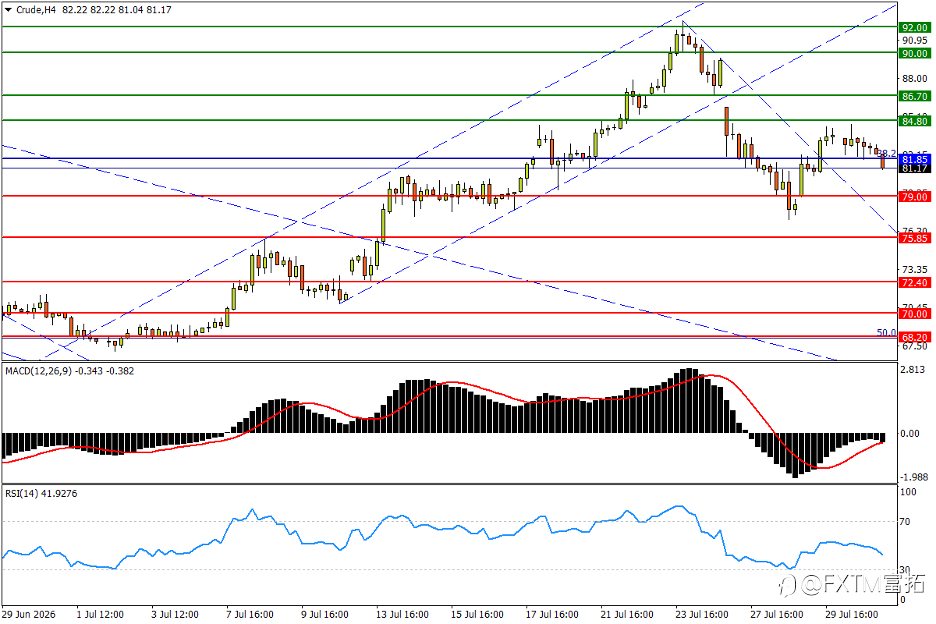Image resolution: width=936 pixels, height=624 pixels.
Task: Click the 29 Jun 2026 date label
Action: 29,614
